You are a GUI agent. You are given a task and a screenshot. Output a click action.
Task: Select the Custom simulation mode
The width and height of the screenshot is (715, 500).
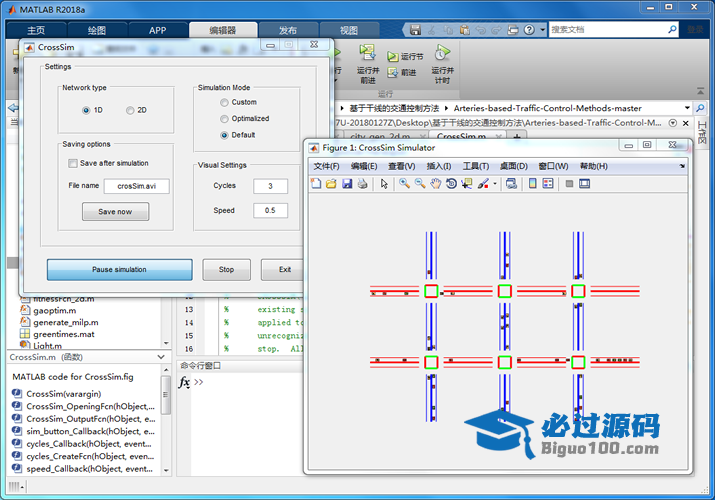pos(224,103)
